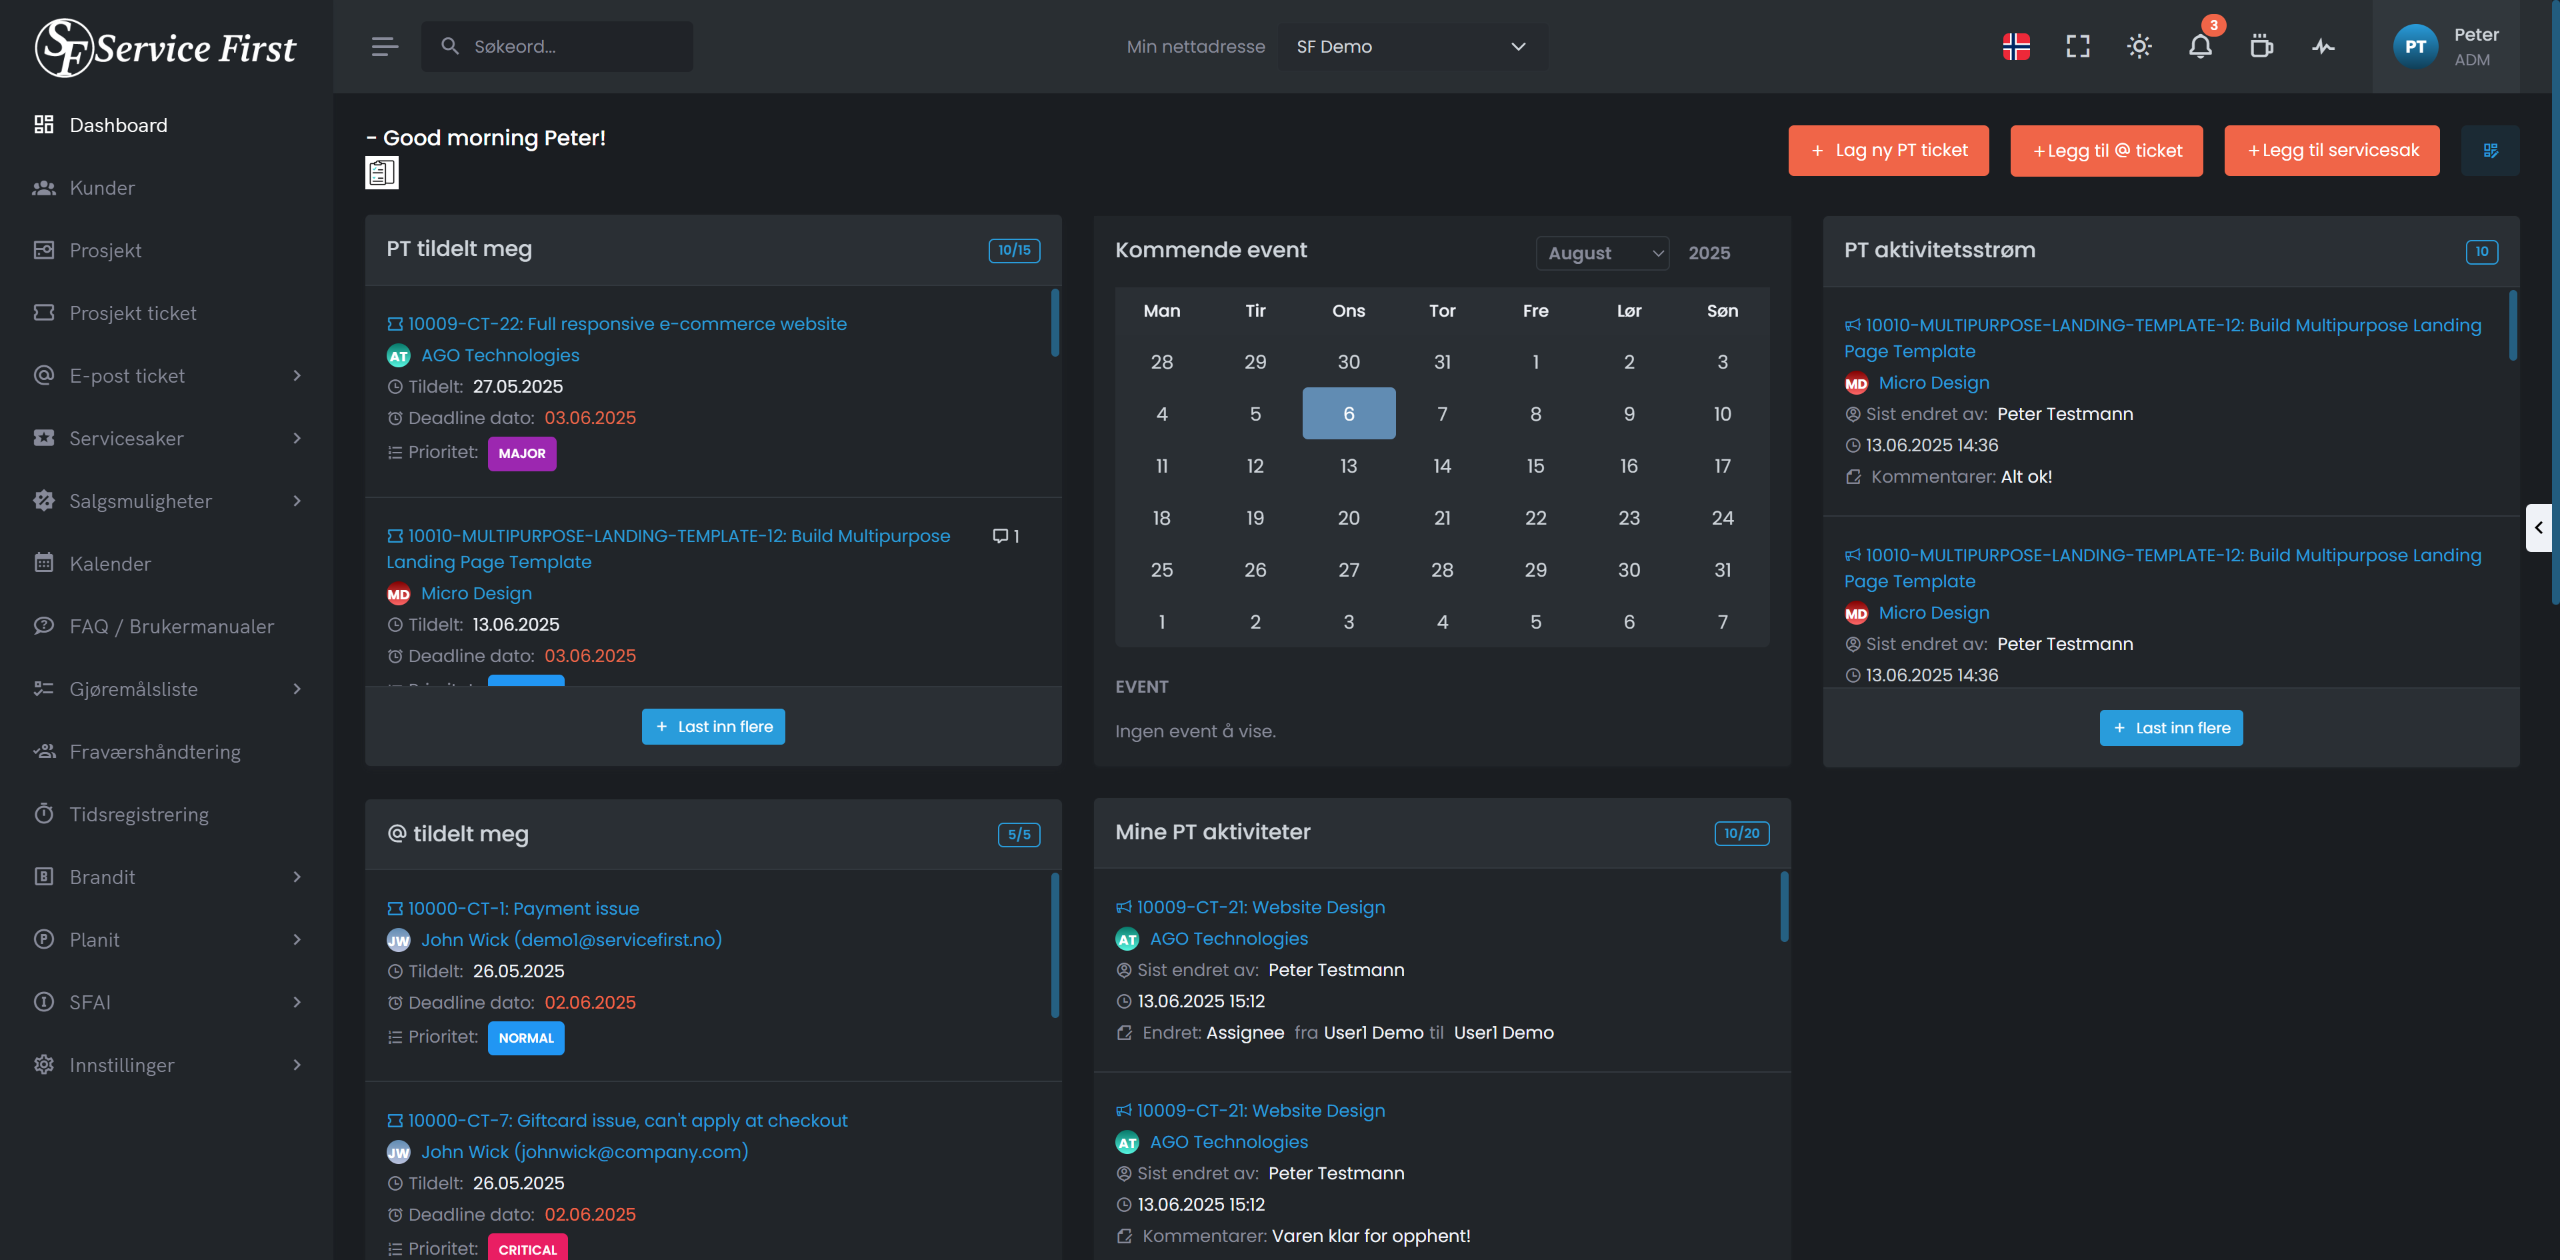Image resolution: width=2560 pixels, height=1260 pixels.
Task: Collapse right side panel arrow
Action: pyautogui.click(x=2538, y=527)
